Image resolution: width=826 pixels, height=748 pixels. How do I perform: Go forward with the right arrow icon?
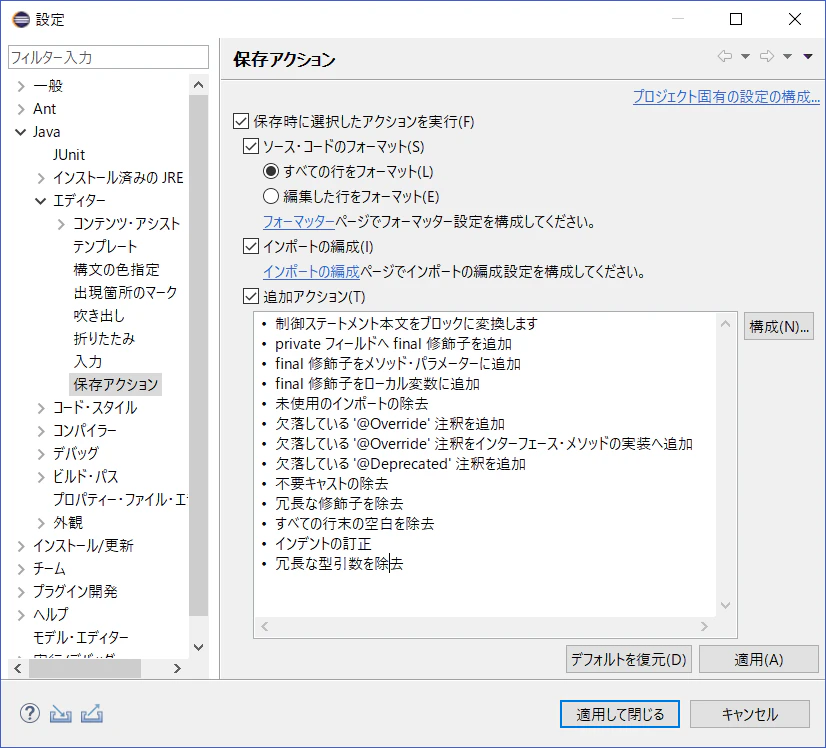point(767,56)
